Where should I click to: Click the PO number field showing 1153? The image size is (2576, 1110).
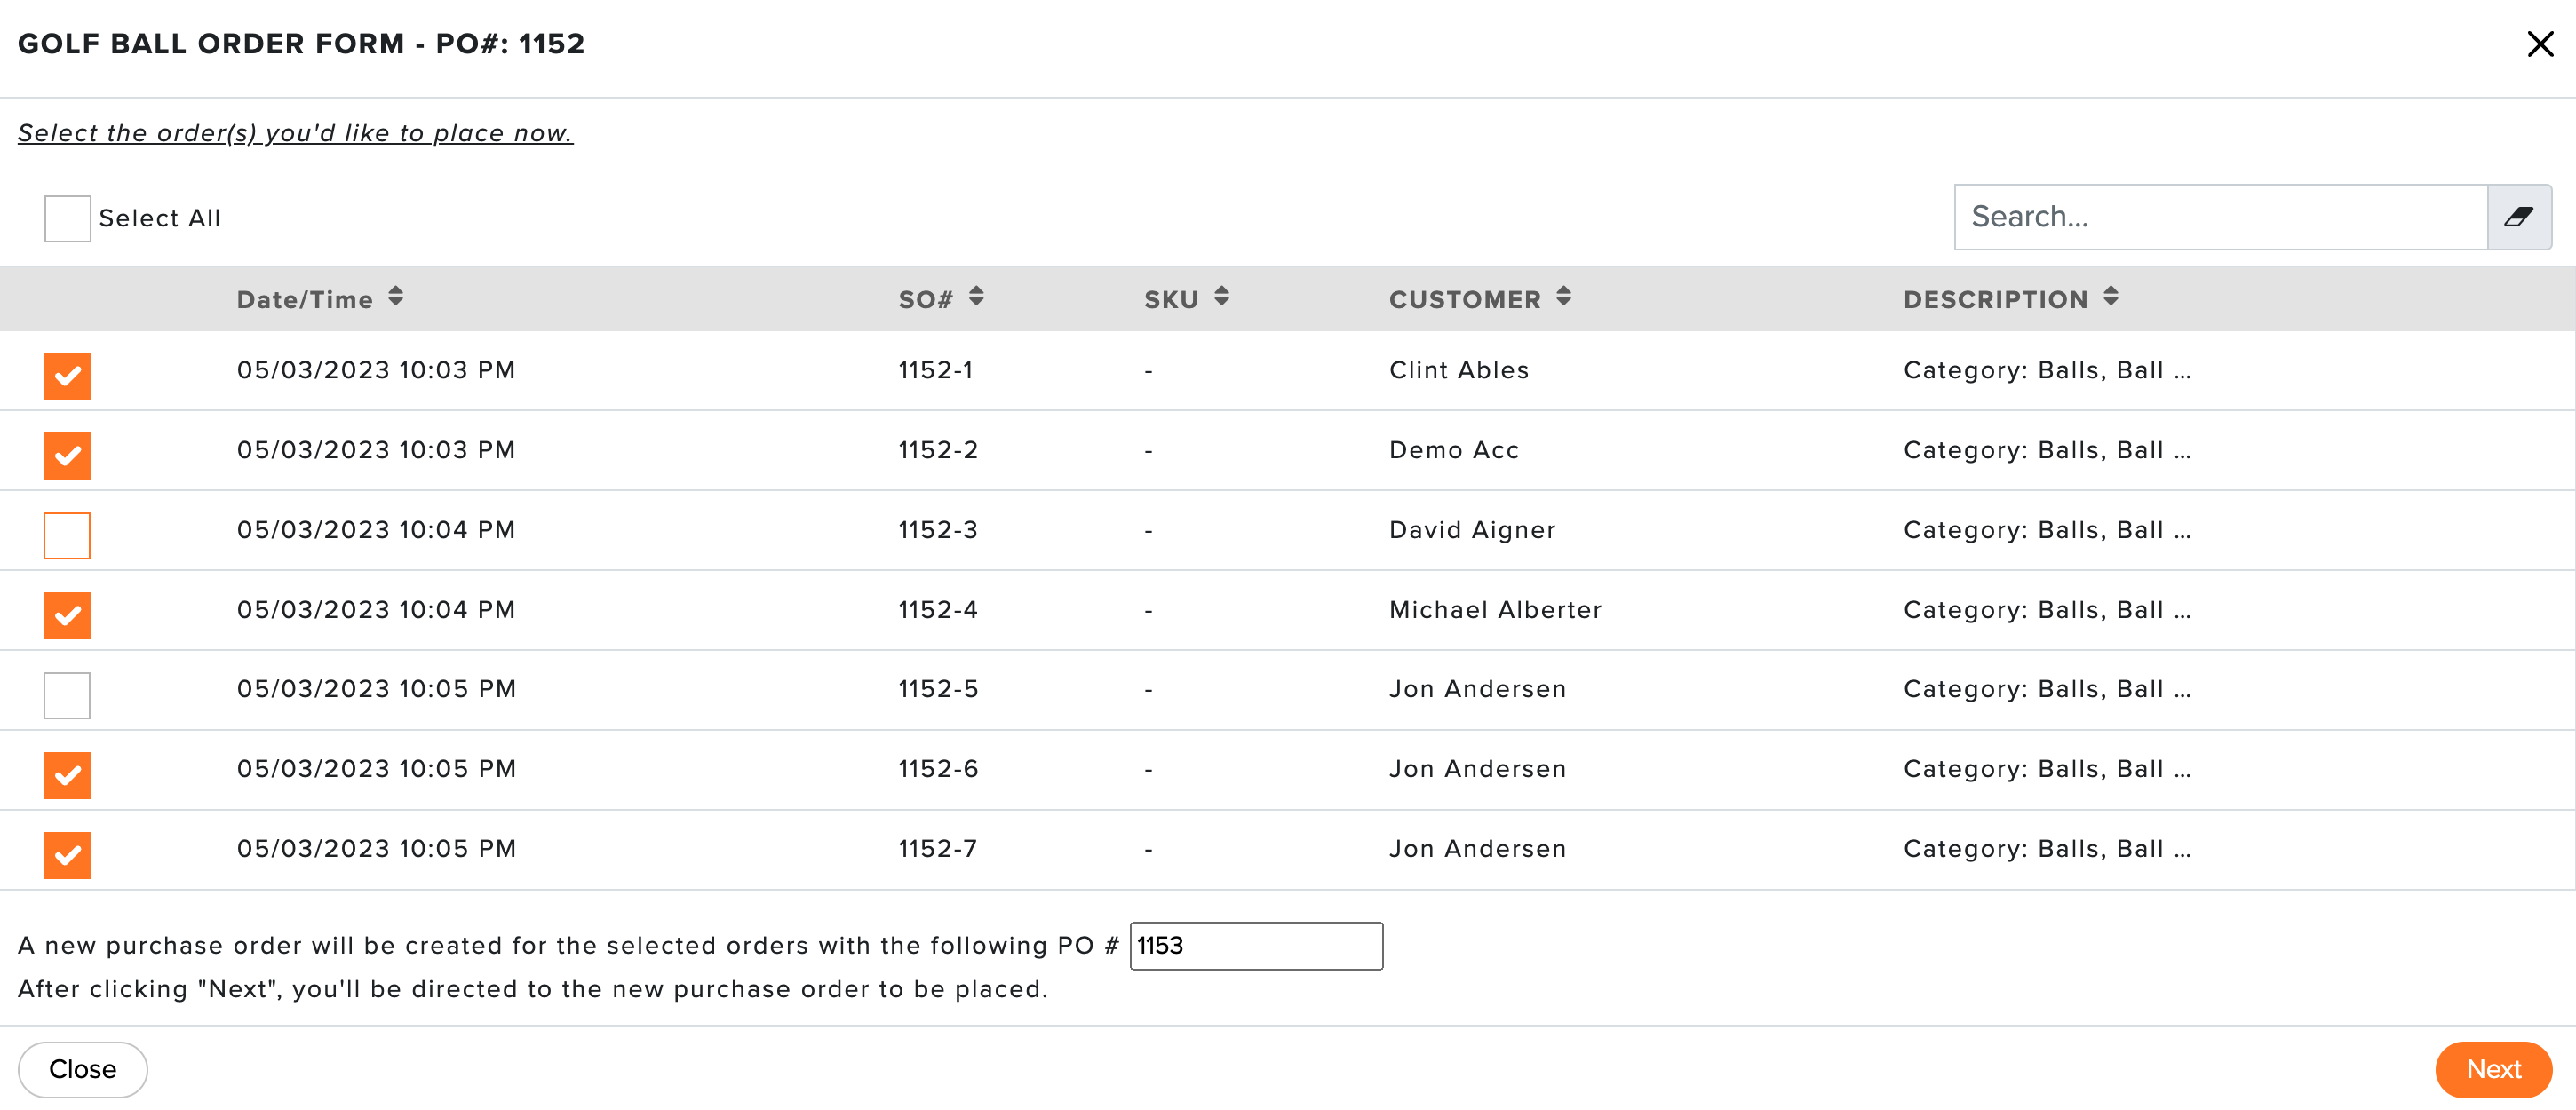coord(1256,946)
